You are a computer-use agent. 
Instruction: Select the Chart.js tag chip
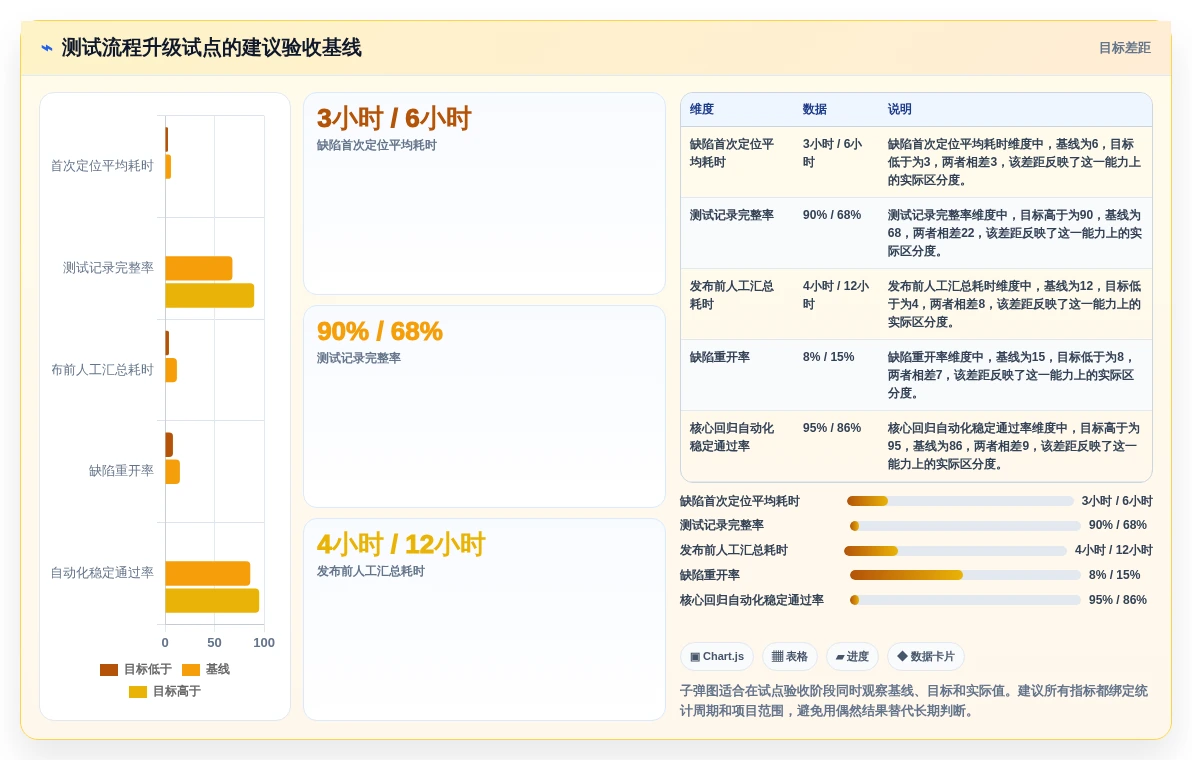[x=717, y=657]
